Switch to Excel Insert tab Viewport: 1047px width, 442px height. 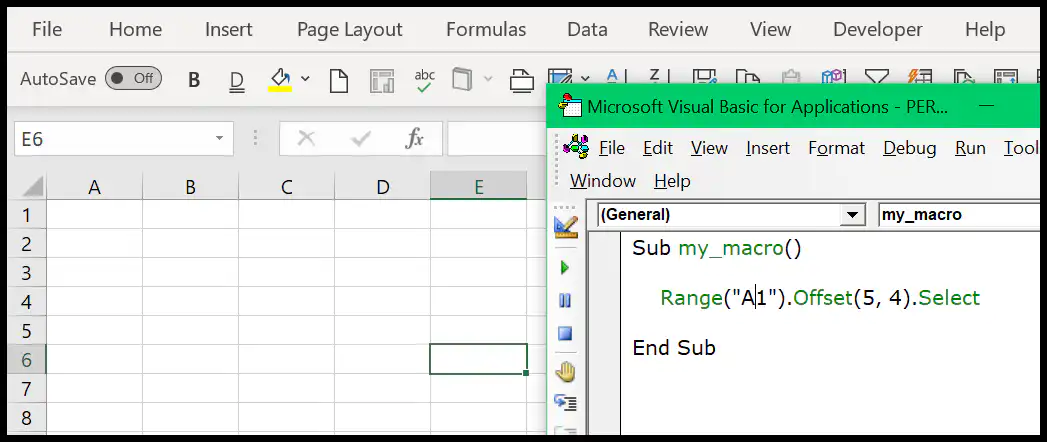(228, 29)
